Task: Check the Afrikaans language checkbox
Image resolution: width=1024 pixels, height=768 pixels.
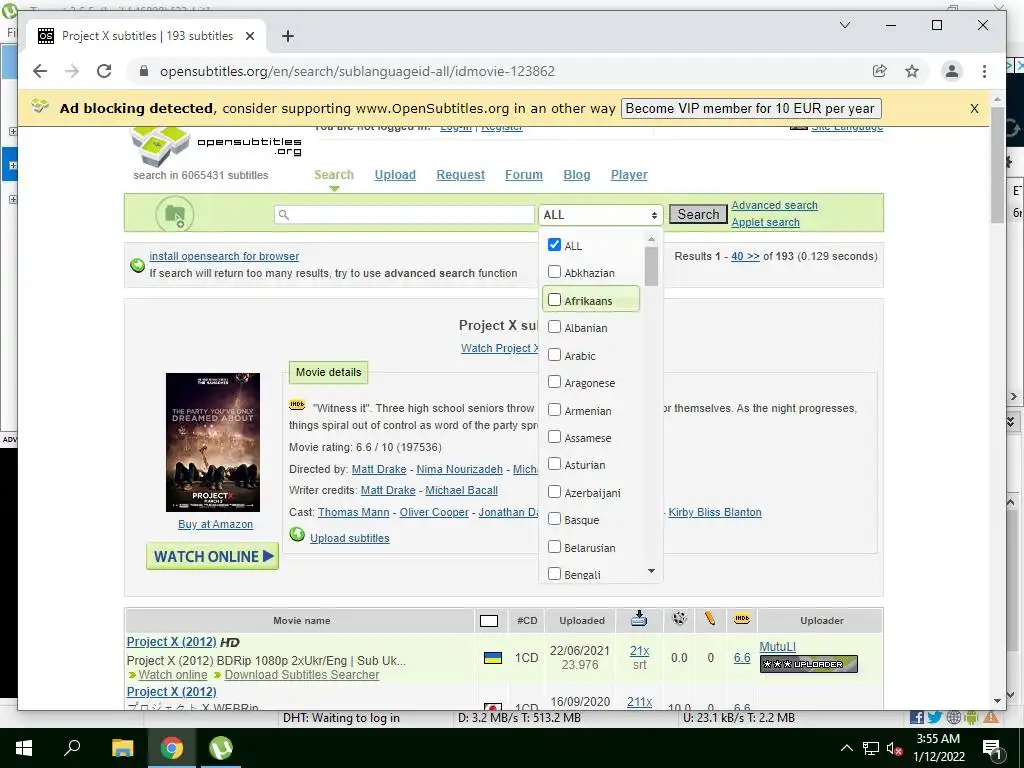Action: click(x=554, y=300)
